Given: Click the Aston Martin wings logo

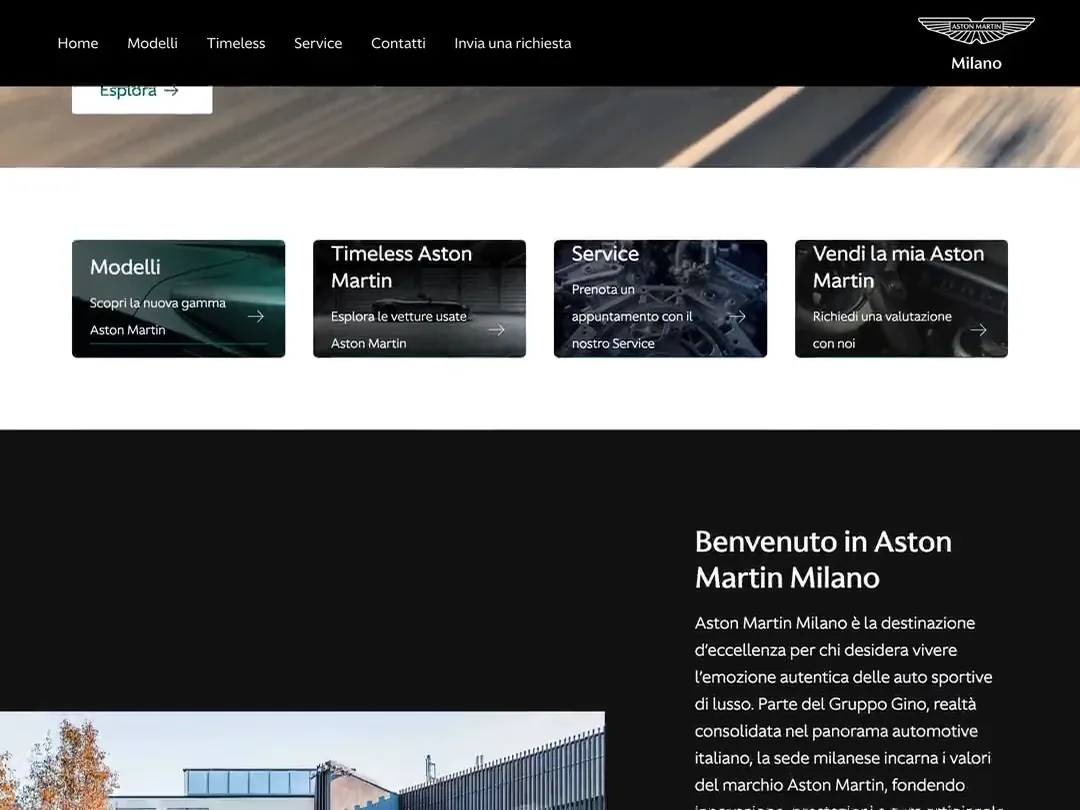Looking at the screenshot, I should [x=976, y=30].
